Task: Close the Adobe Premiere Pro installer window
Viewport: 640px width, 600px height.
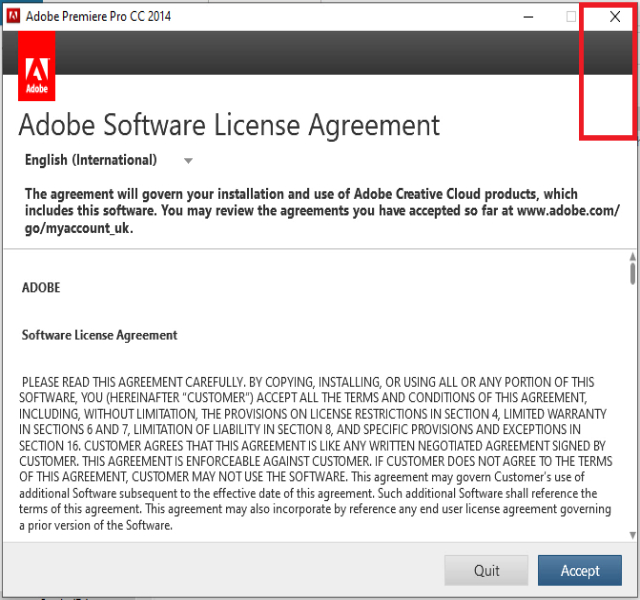Action: (615, 17)
